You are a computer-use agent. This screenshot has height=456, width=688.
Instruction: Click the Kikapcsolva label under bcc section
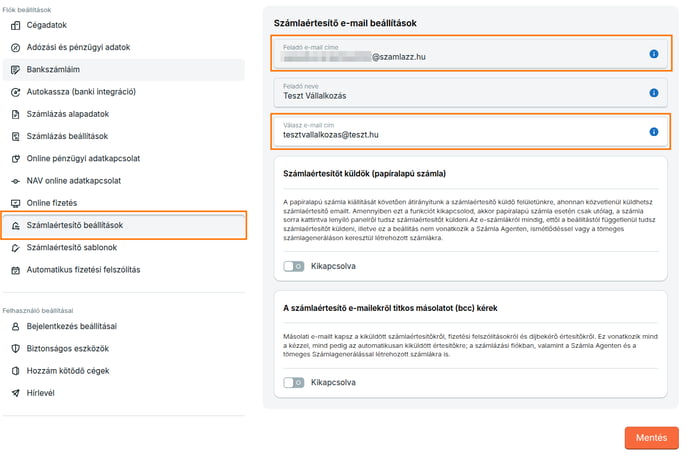tap(333, 383)
